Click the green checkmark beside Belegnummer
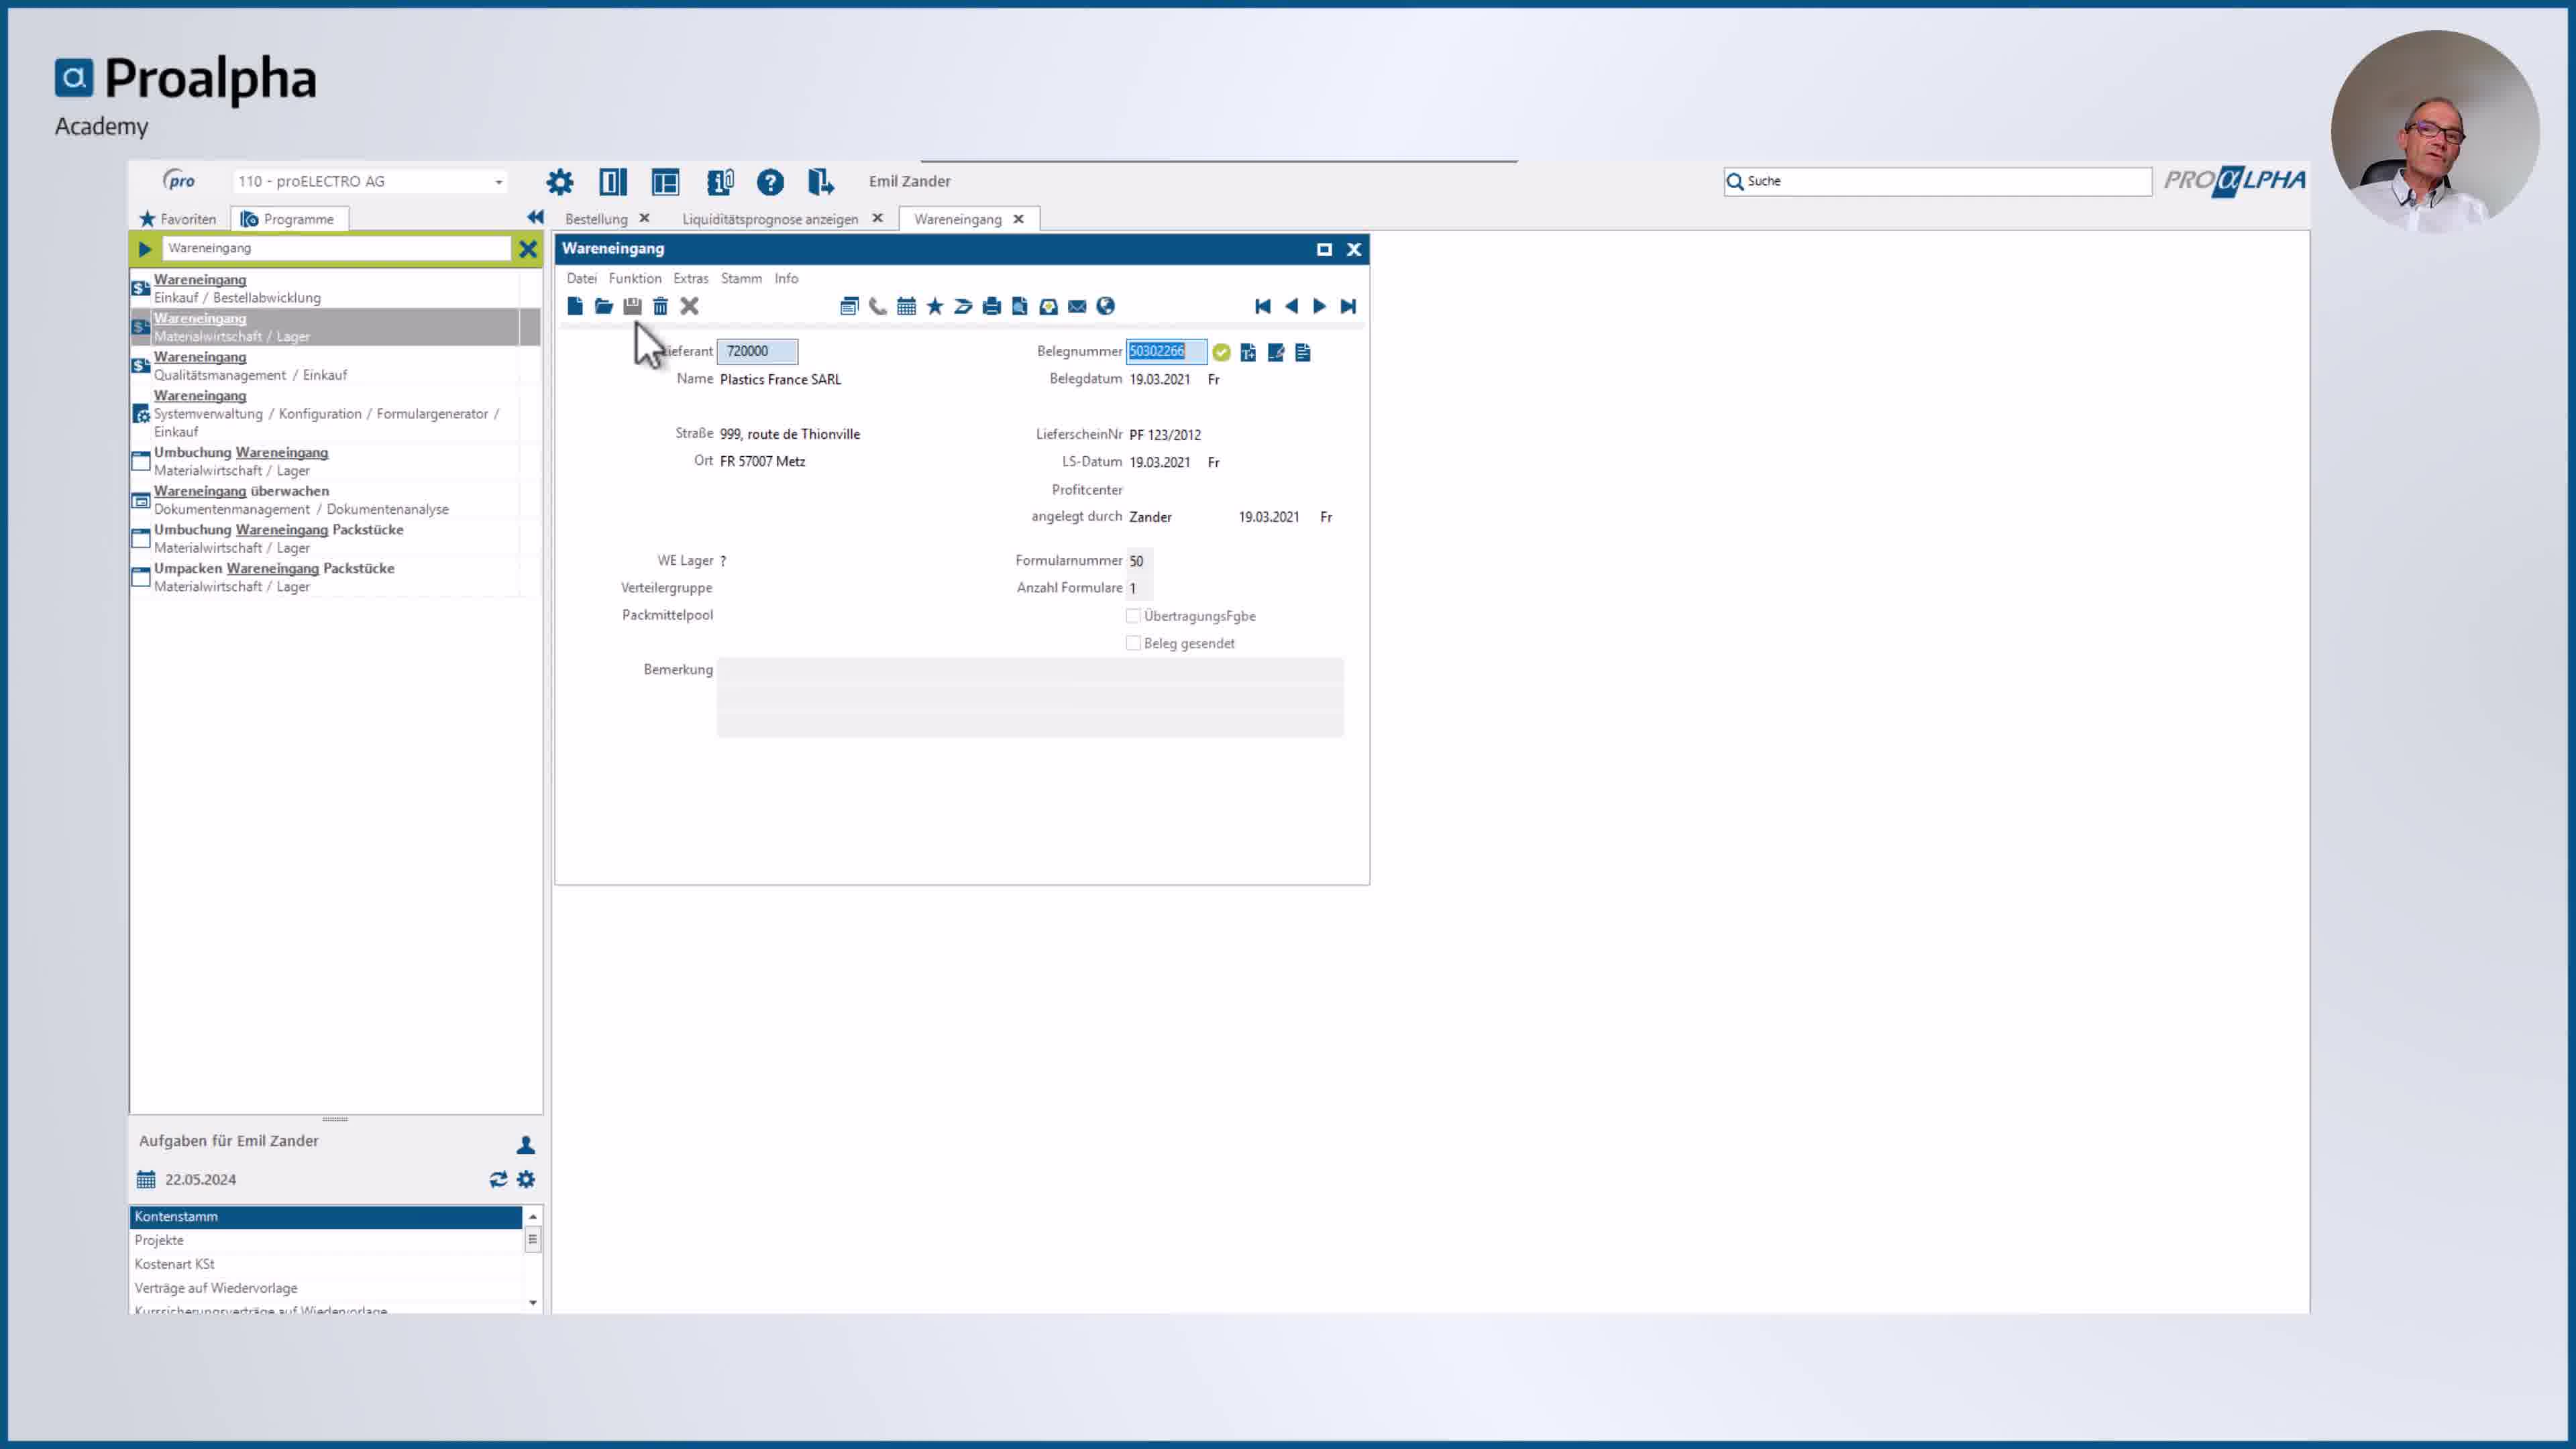Image resolution: width=2576 pixels, height=1449 pixels. coord(1222,352)
